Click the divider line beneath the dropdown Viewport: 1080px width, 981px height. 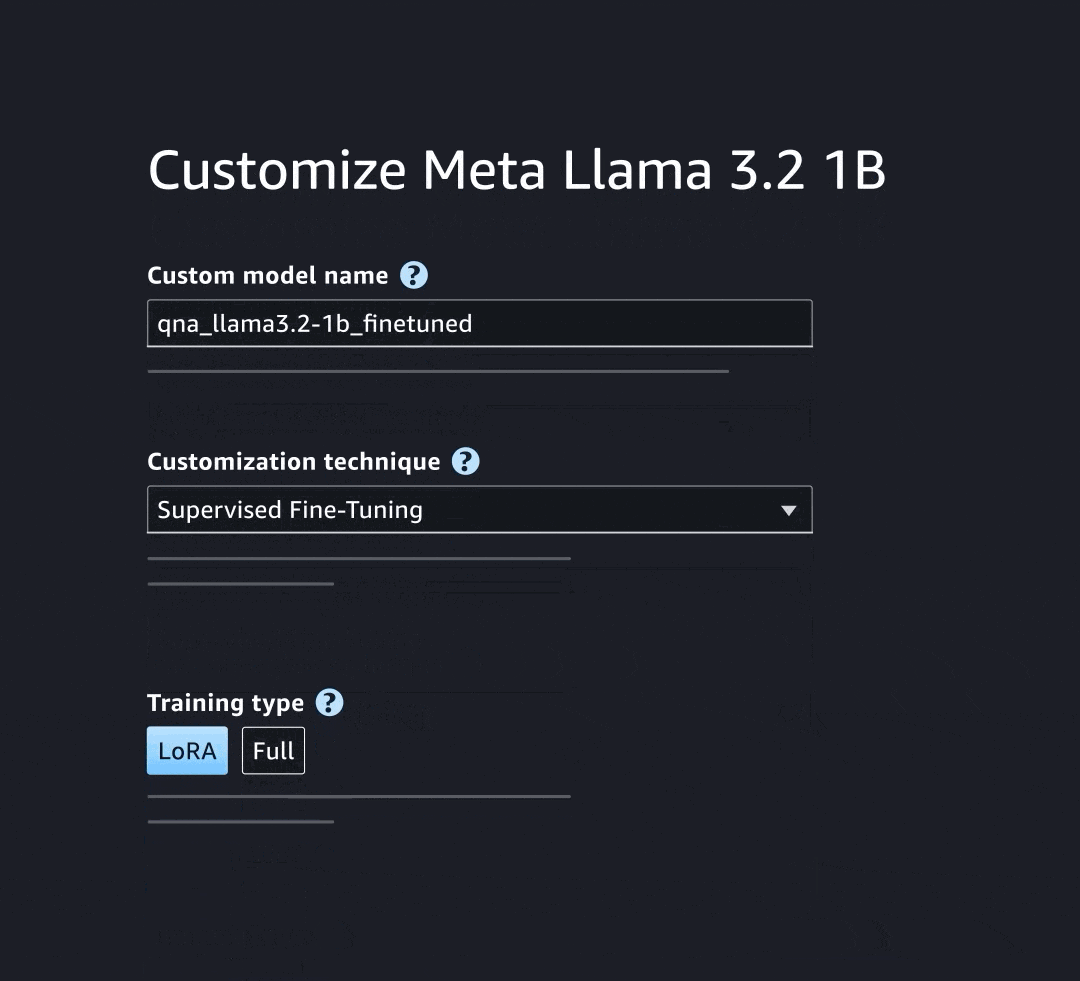pos(359,558)
